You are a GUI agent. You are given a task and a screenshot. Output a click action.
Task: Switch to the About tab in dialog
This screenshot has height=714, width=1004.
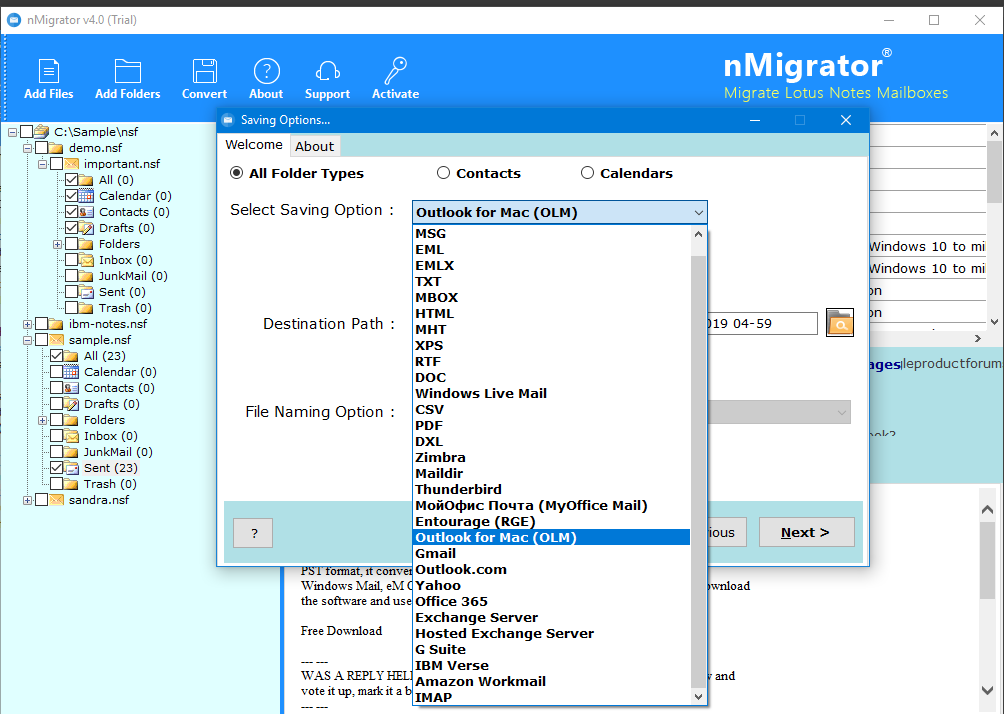coord(314,146)
